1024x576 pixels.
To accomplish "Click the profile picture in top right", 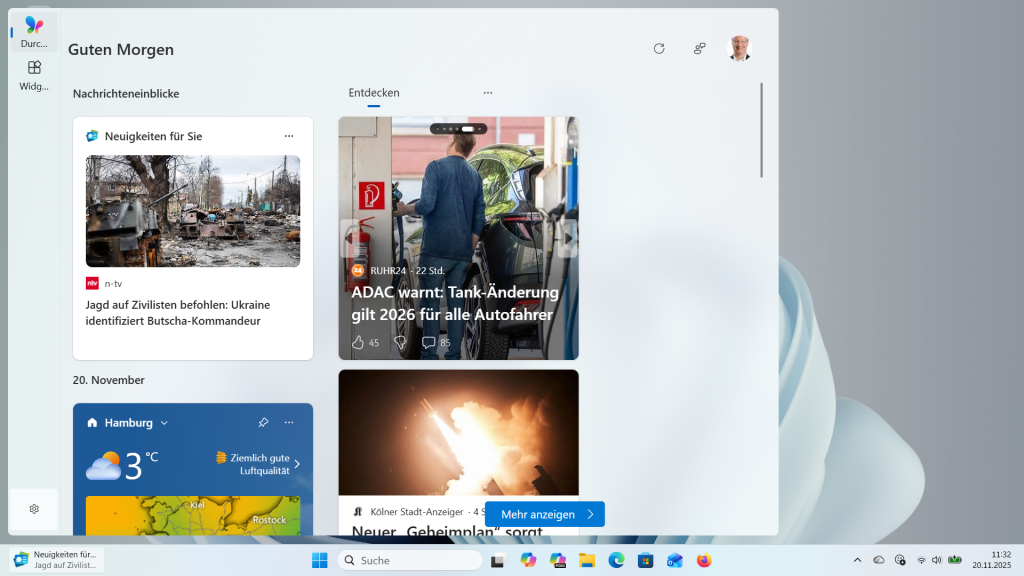I will 739,48.
